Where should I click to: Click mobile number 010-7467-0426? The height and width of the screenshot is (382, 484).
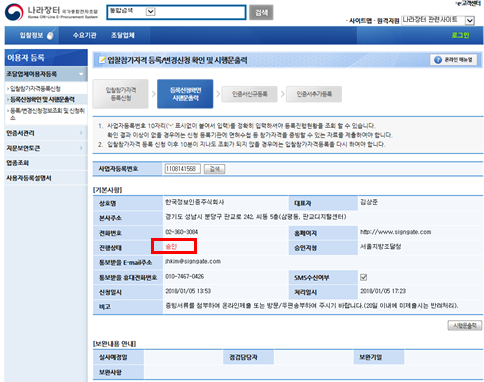tap(185, 276)
